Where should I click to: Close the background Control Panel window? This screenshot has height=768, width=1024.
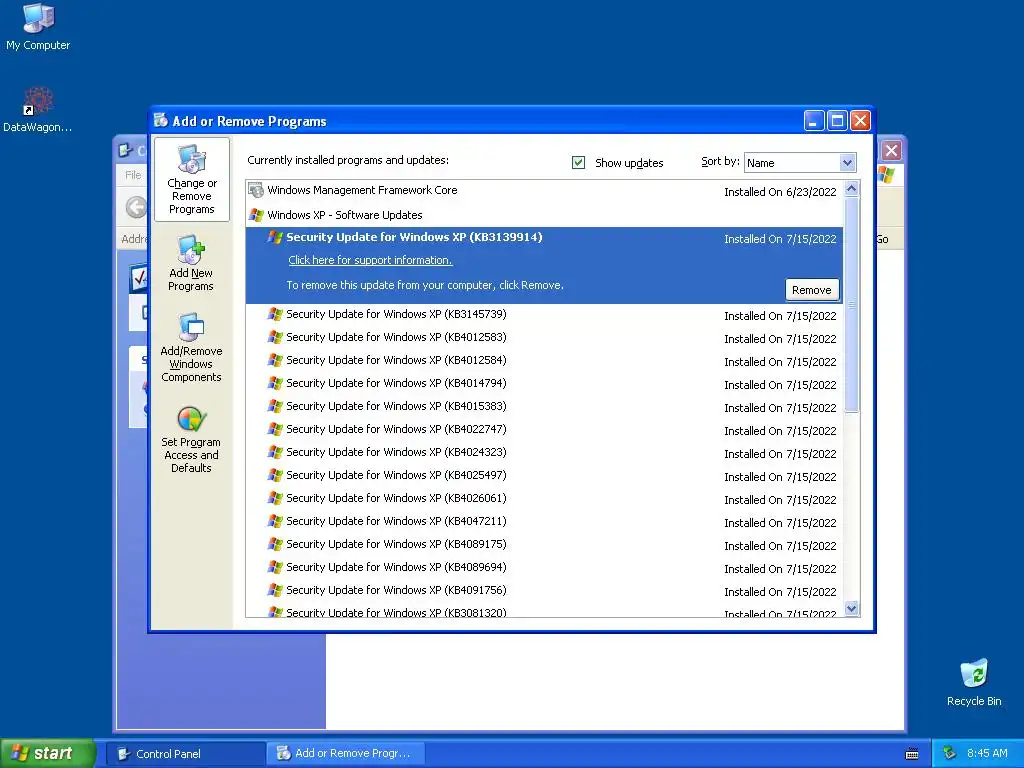(x=891, y=151)
